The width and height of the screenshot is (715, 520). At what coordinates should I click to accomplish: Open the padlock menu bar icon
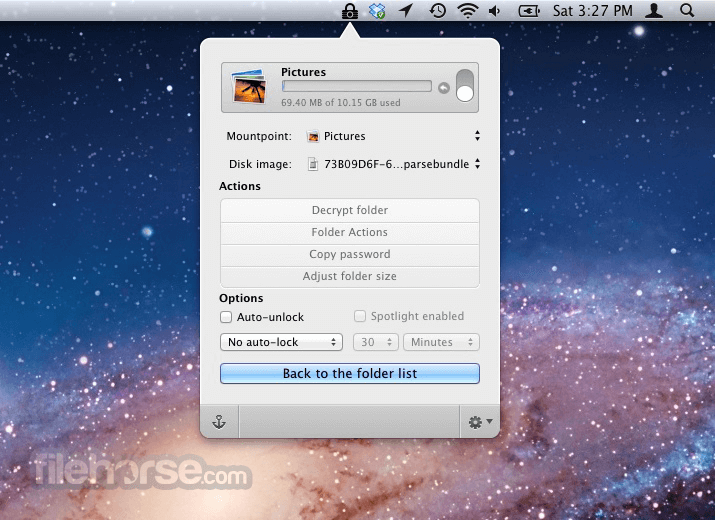tap(350, 11)
